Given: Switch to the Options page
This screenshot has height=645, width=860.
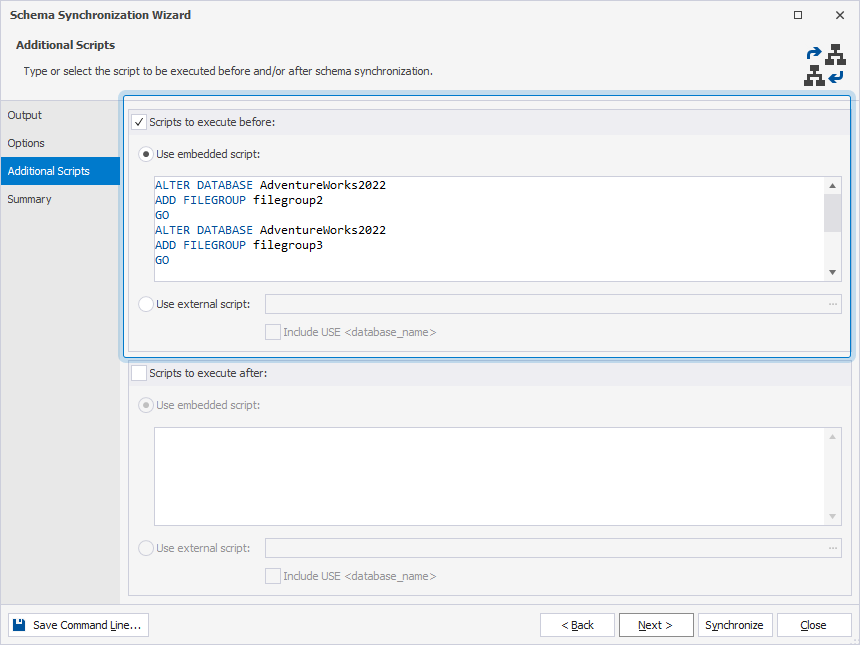Looking at the screenshot, I should click(24, 143).
